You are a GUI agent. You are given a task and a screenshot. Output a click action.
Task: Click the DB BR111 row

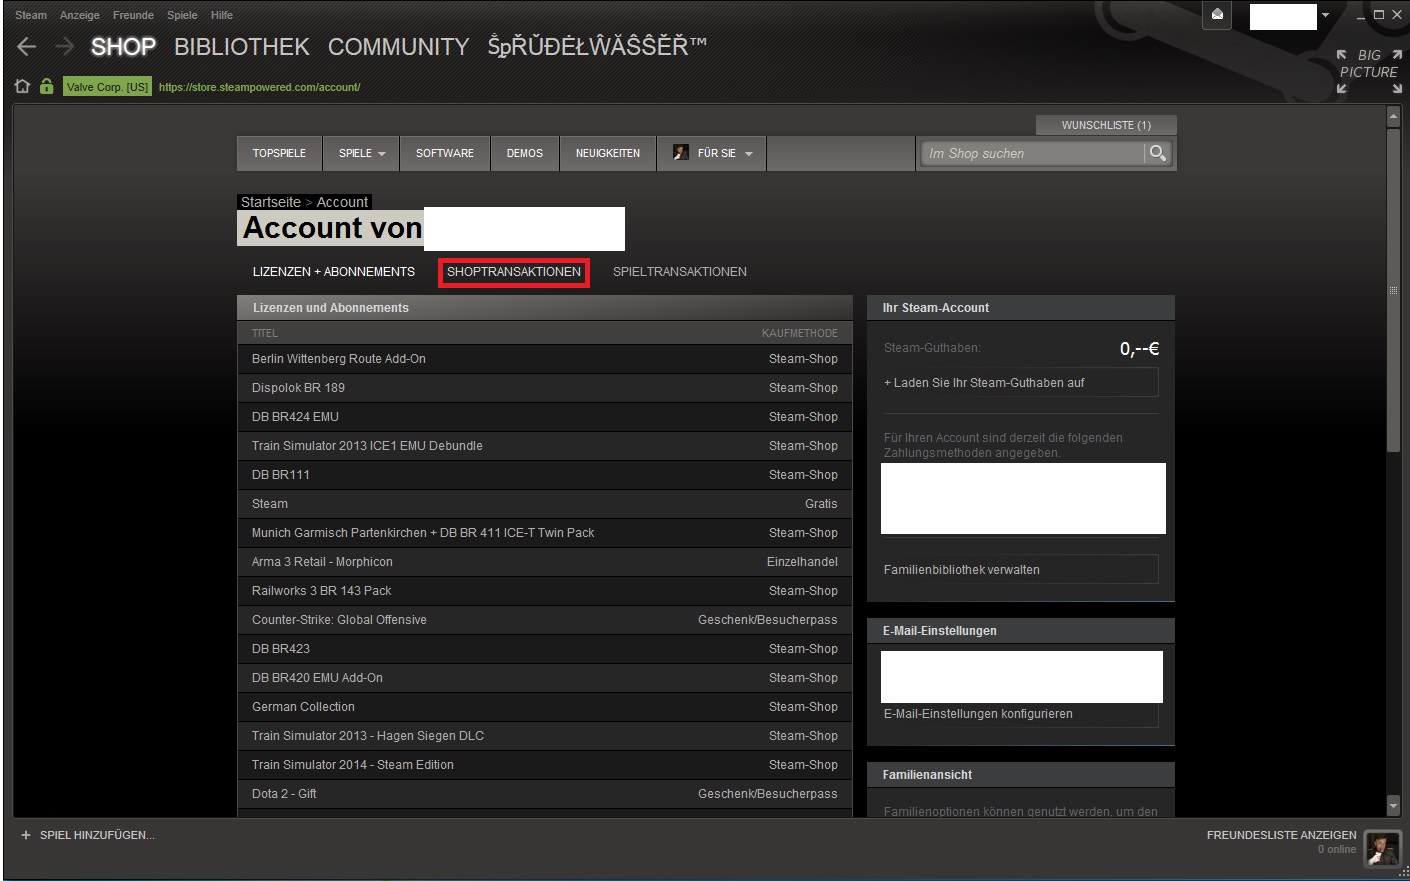click(545, 475)
